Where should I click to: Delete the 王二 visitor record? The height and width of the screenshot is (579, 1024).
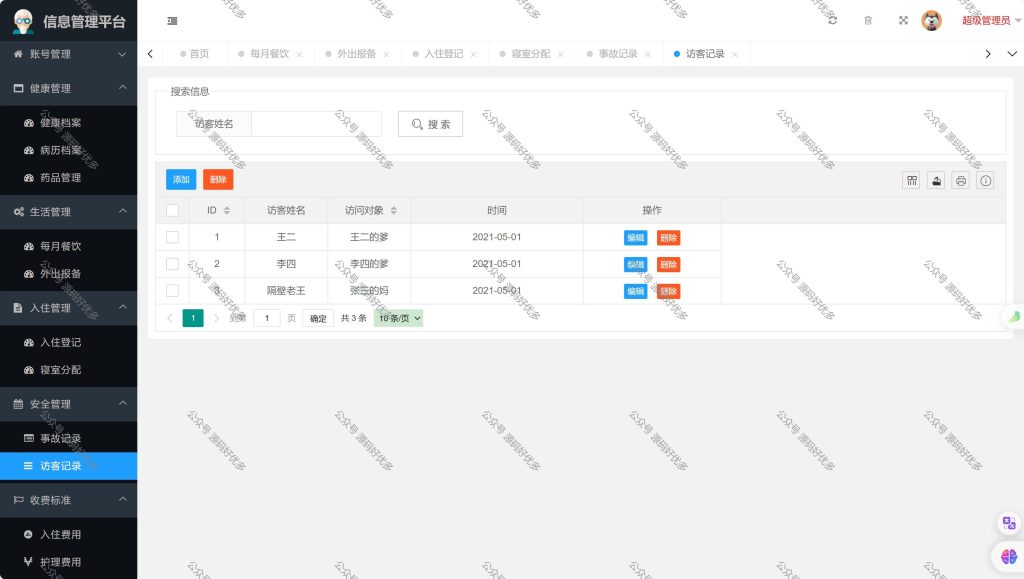(668, 238)
